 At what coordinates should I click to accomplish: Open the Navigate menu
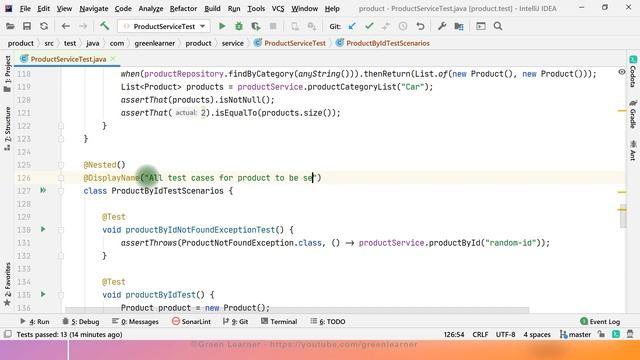pyautogui.click(x=93, y=9)
